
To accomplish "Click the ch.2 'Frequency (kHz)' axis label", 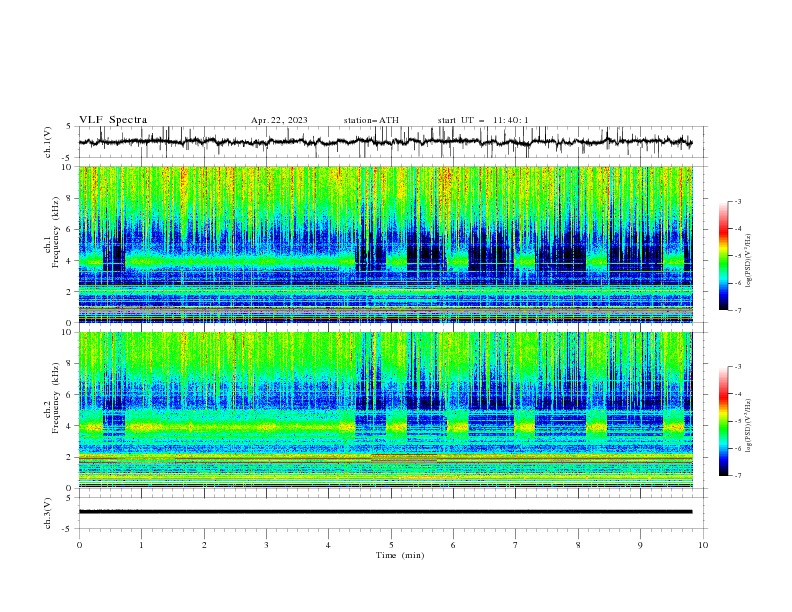I will coord(56,399).
